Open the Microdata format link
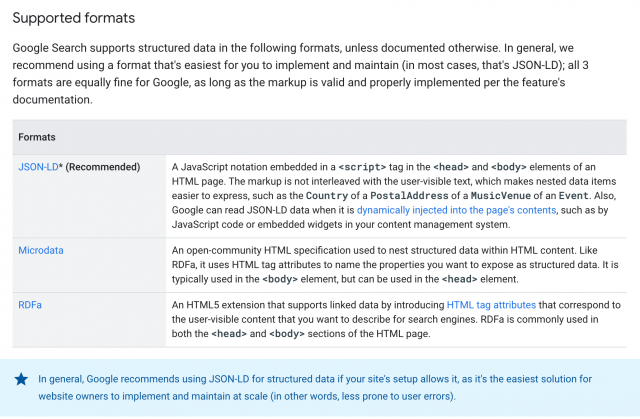Viewport: 640px width, 419px height. click(x=41, y=250)
